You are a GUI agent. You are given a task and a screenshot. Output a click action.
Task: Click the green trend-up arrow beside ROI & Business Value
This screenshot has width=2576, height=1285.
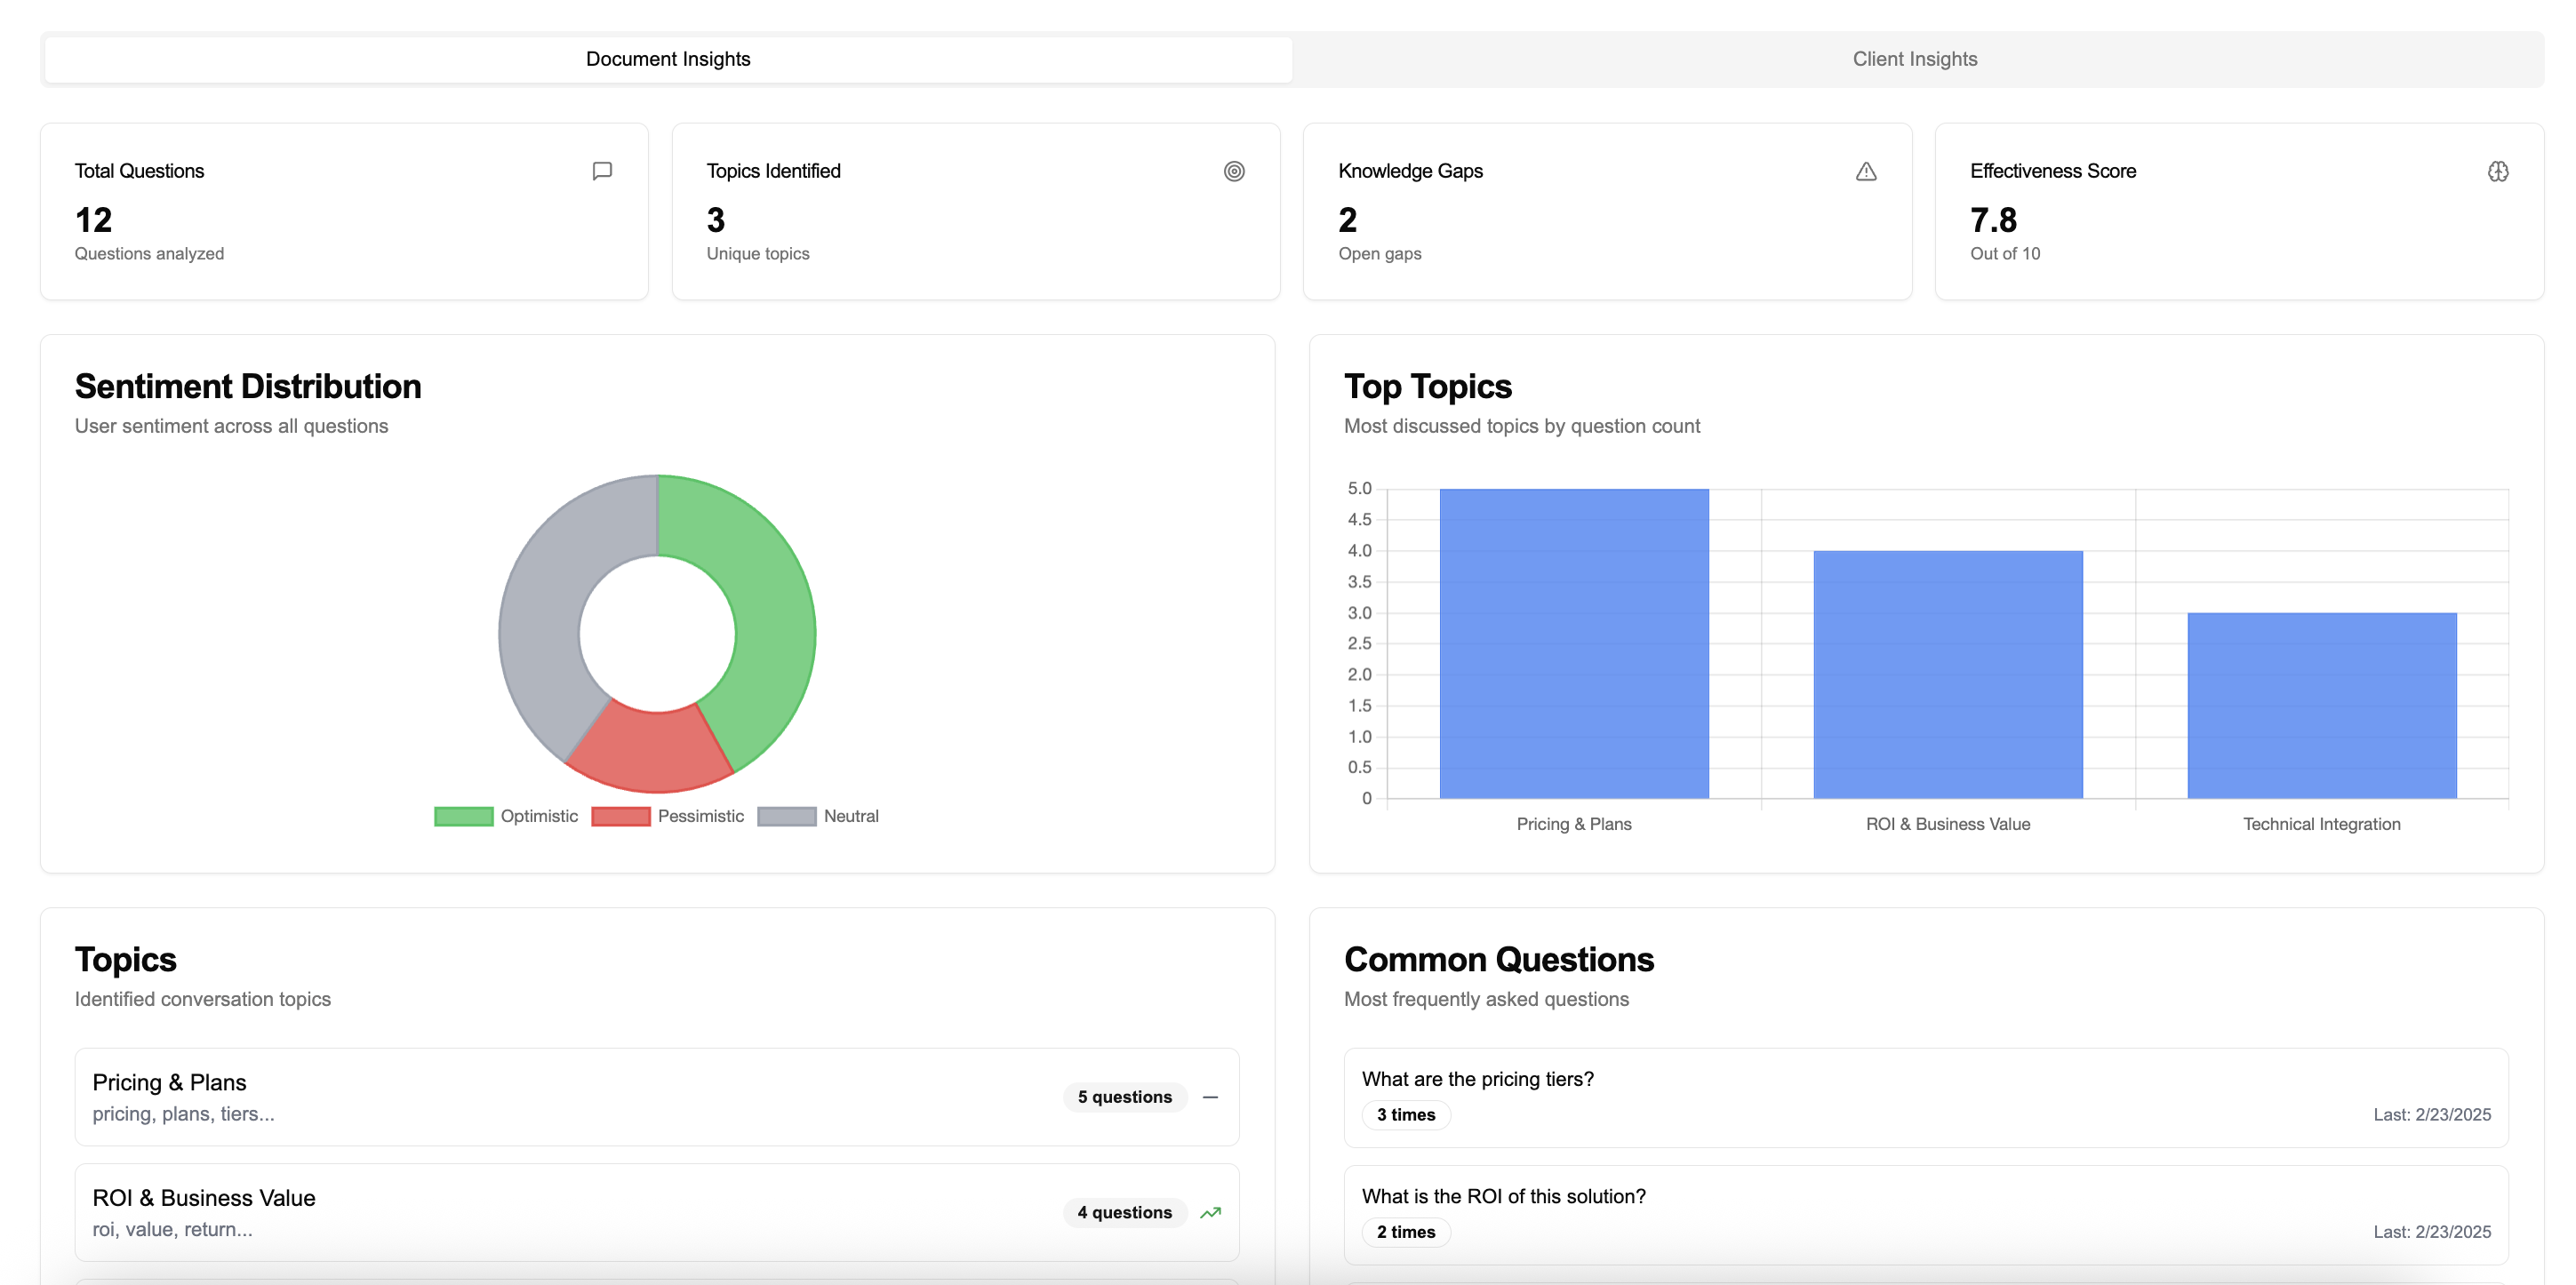click(1211, 1212)
